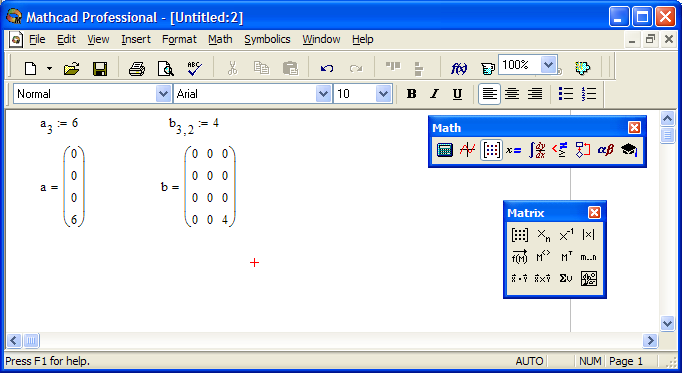Toggle Italic formatting
682x373 pixels.
tap(434, 94)
